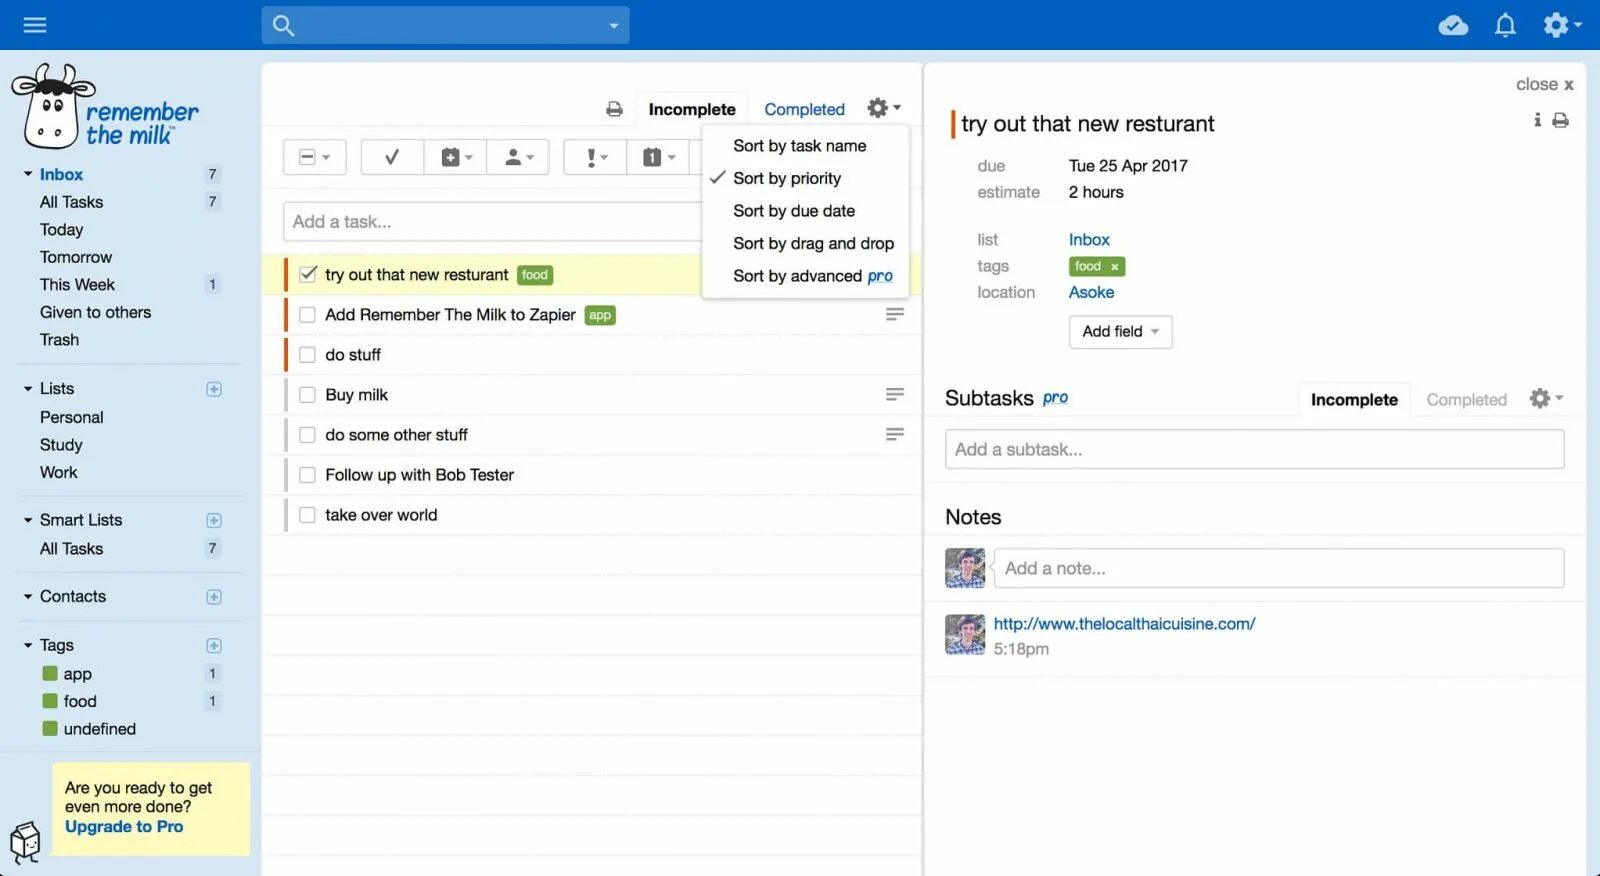Select the green app tag color swatch
This screenshot has width=1600, height=876.
(x=50, y=673)
